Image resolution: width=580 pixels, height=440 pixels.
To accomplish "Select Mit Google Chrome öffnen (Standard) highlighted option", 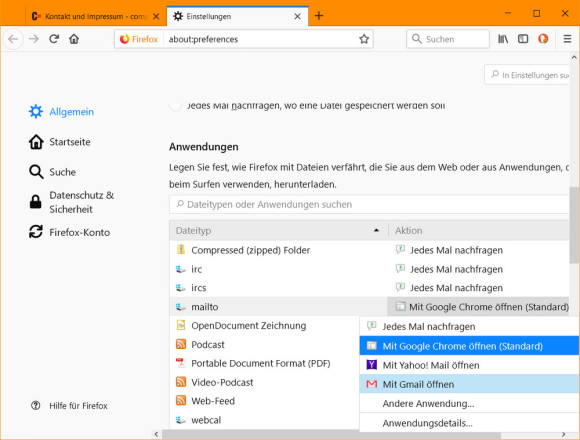I will [469, 346].
